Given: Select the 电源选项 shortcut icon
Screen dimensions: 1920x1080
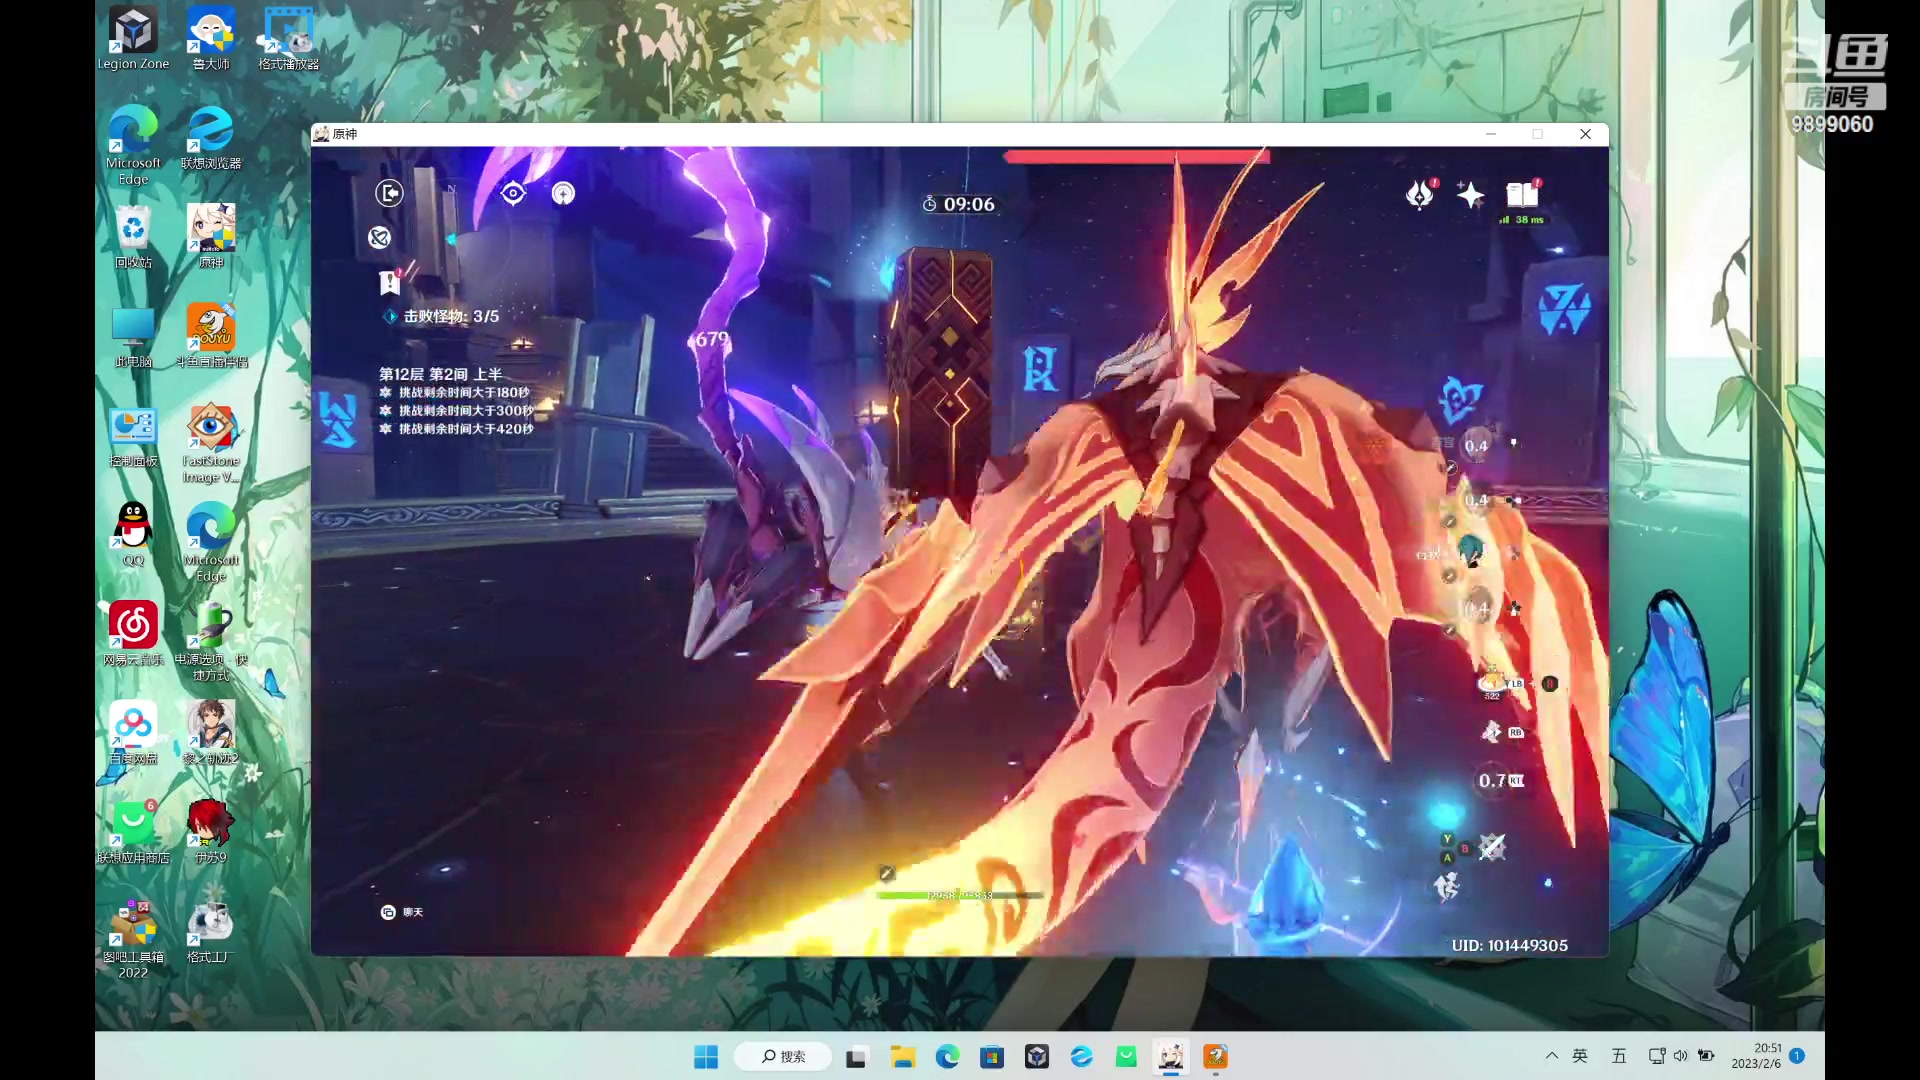Looking at the screenshot, I should [211, 642].
